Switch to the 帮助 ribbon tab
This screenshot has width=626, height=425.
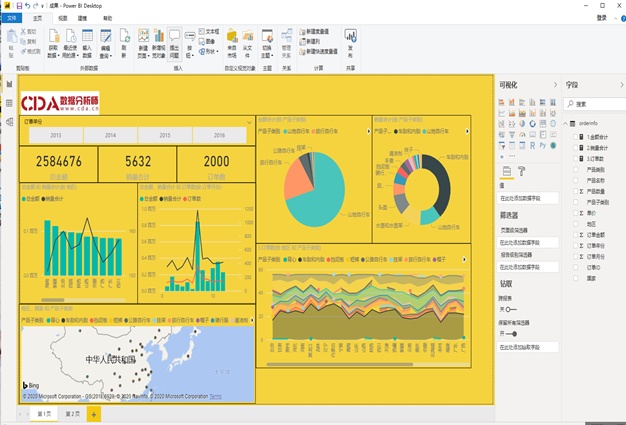coord(107,18)
